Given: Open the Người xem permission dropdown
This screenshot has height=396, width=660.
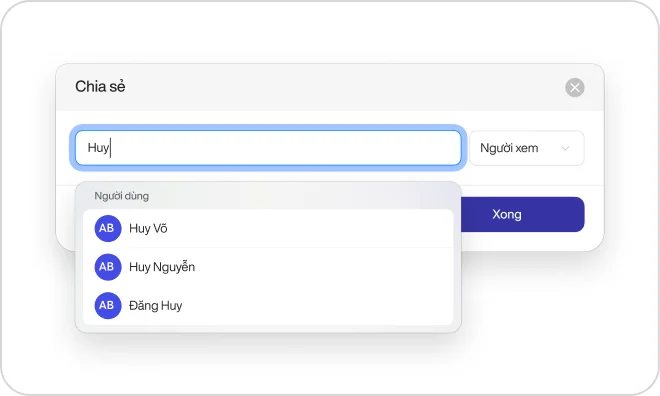Looking at the screenshot, I should 527,148.
